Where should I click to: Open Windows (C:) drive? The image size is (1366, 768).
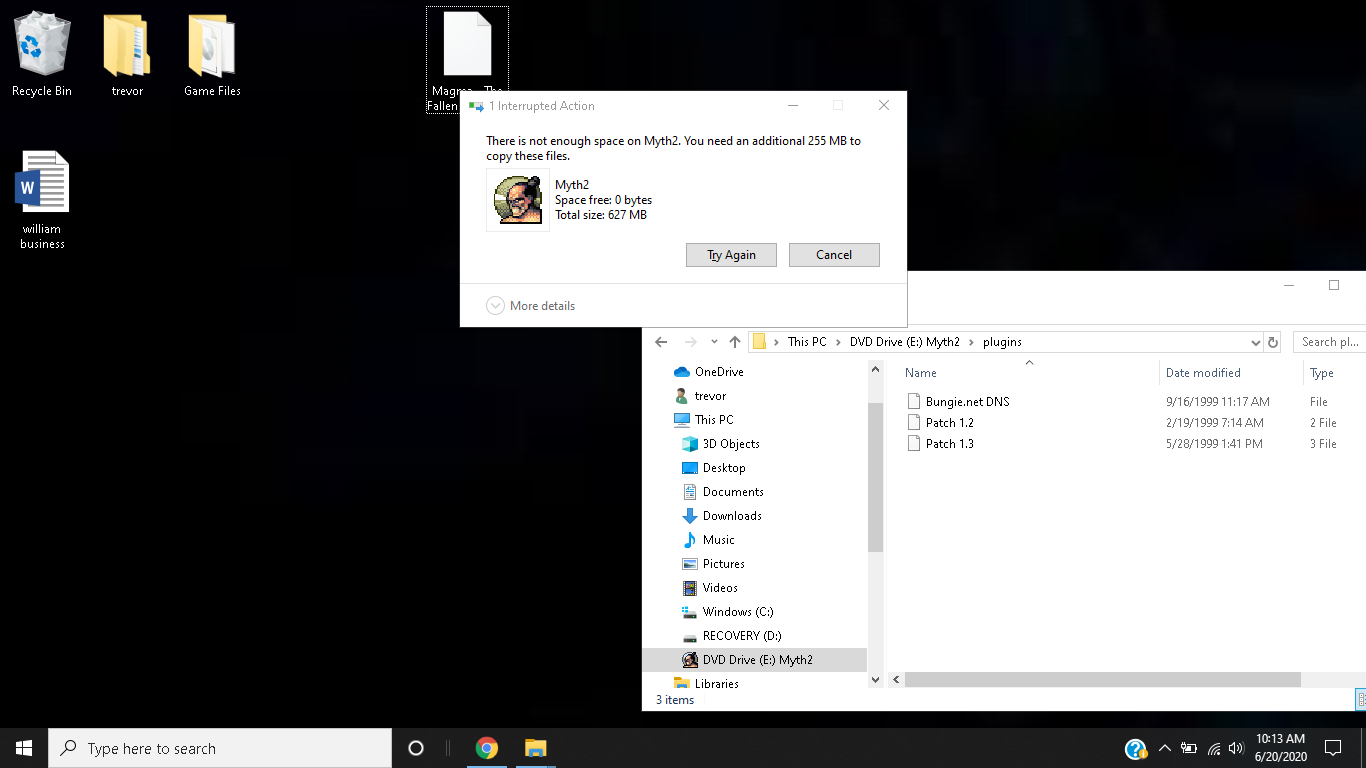point(728,612)
